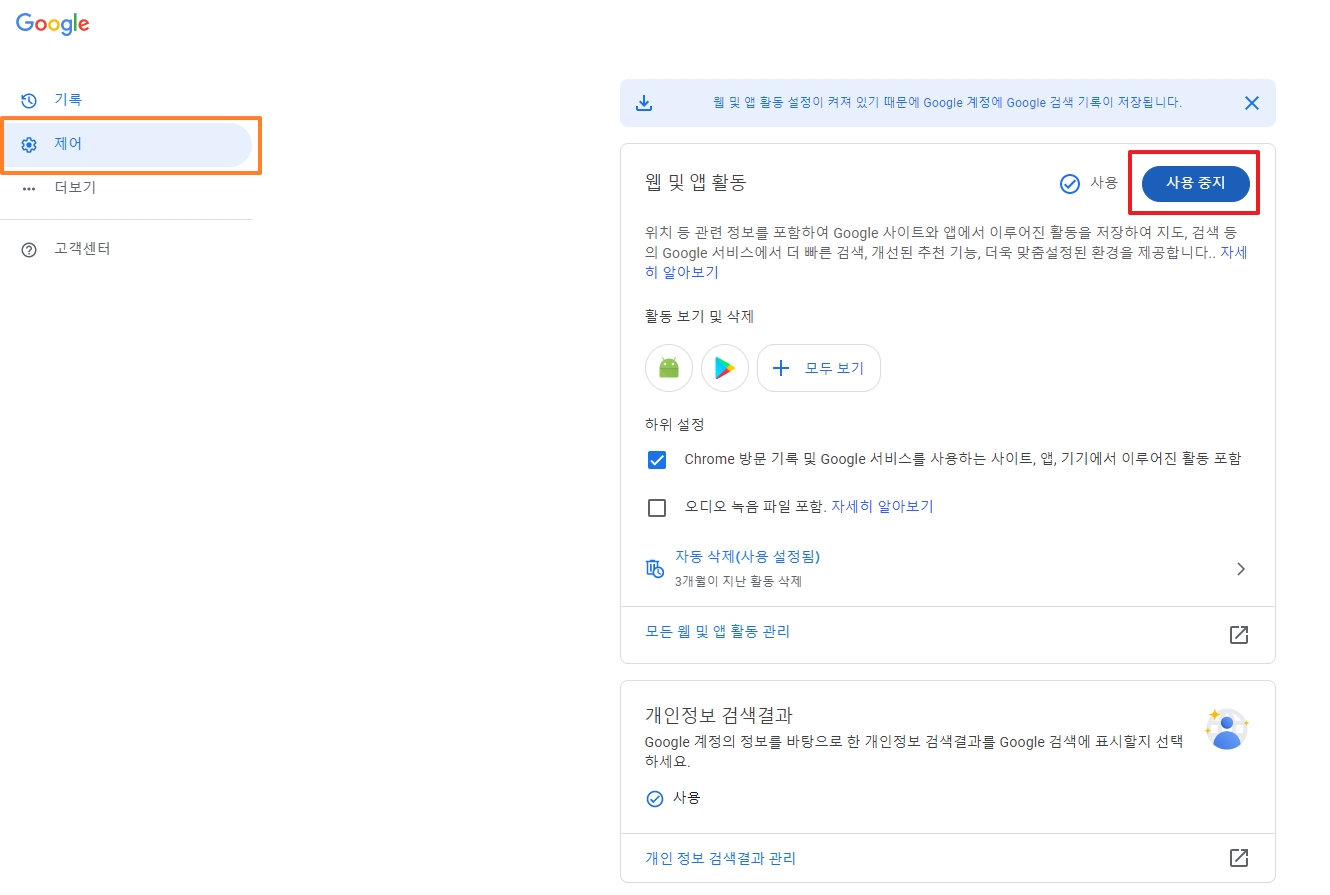Click the Android activity icon
The height and width of the screenshot is (895, 1330).
669,368
